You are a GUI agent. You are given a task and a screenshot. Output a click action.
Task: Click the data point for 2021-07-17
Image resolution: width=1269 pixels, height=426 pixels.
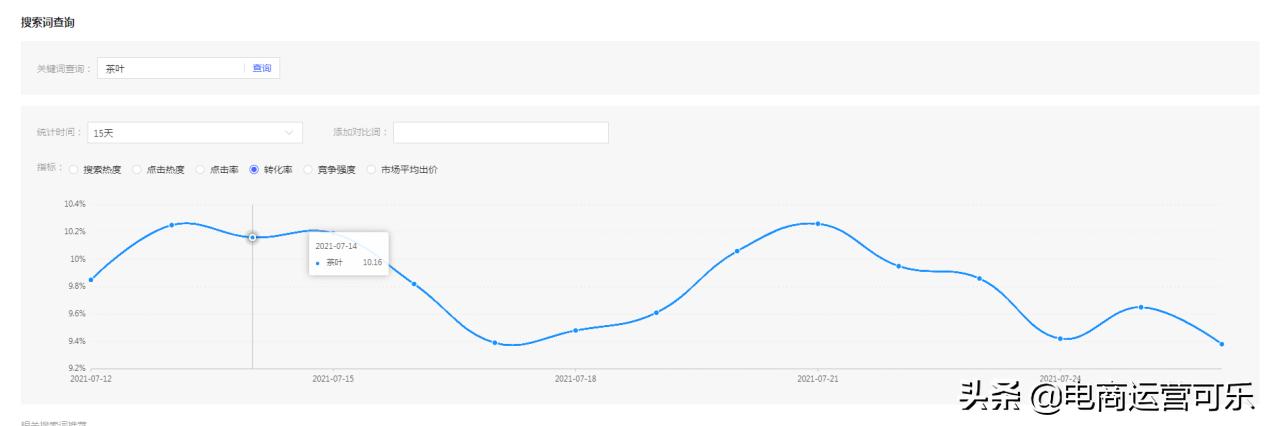(495, 343)
